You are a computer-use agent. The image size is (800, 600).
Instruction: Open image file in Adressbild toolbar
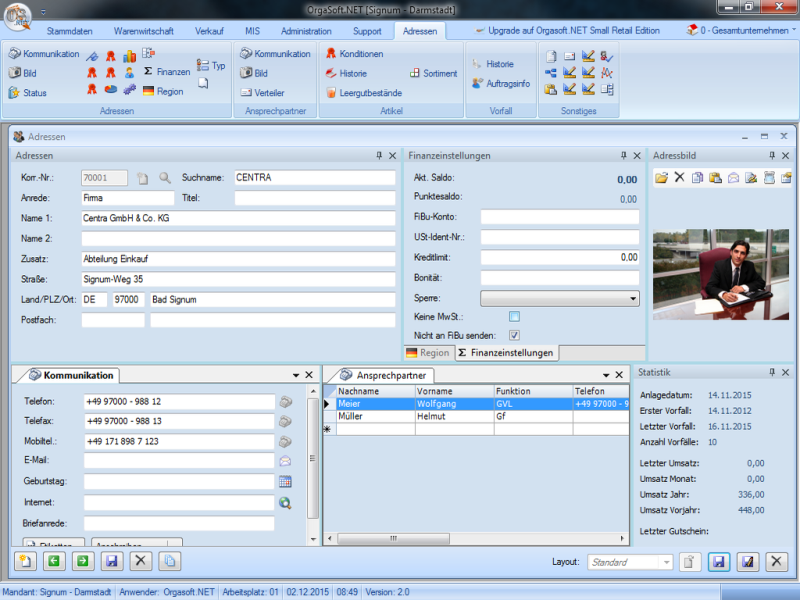(661, 178)
